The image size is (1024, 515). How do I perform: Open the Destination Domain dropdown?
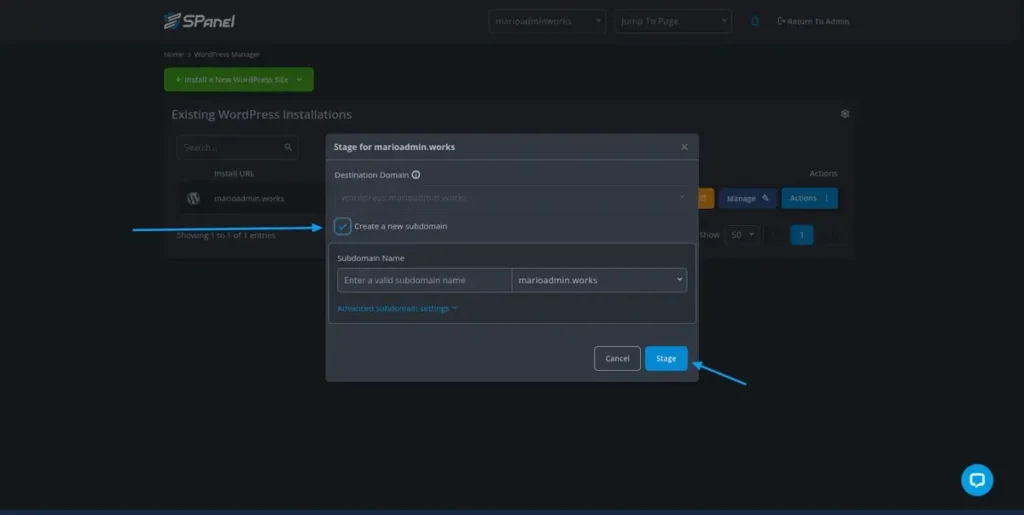pos(513,197)
